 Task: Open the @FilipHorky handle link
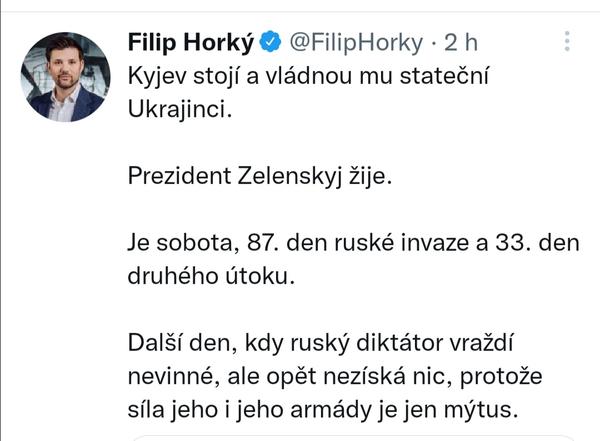358,43
